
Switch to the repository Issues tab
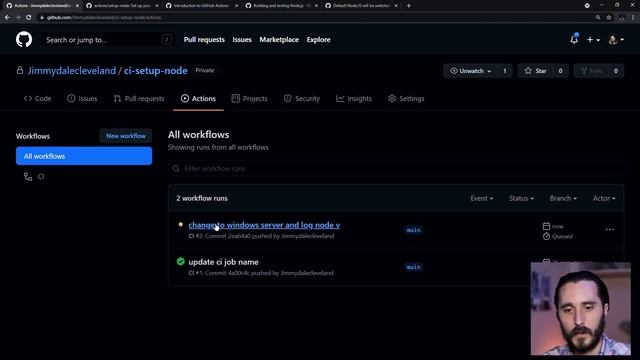(x=82, y=98)
